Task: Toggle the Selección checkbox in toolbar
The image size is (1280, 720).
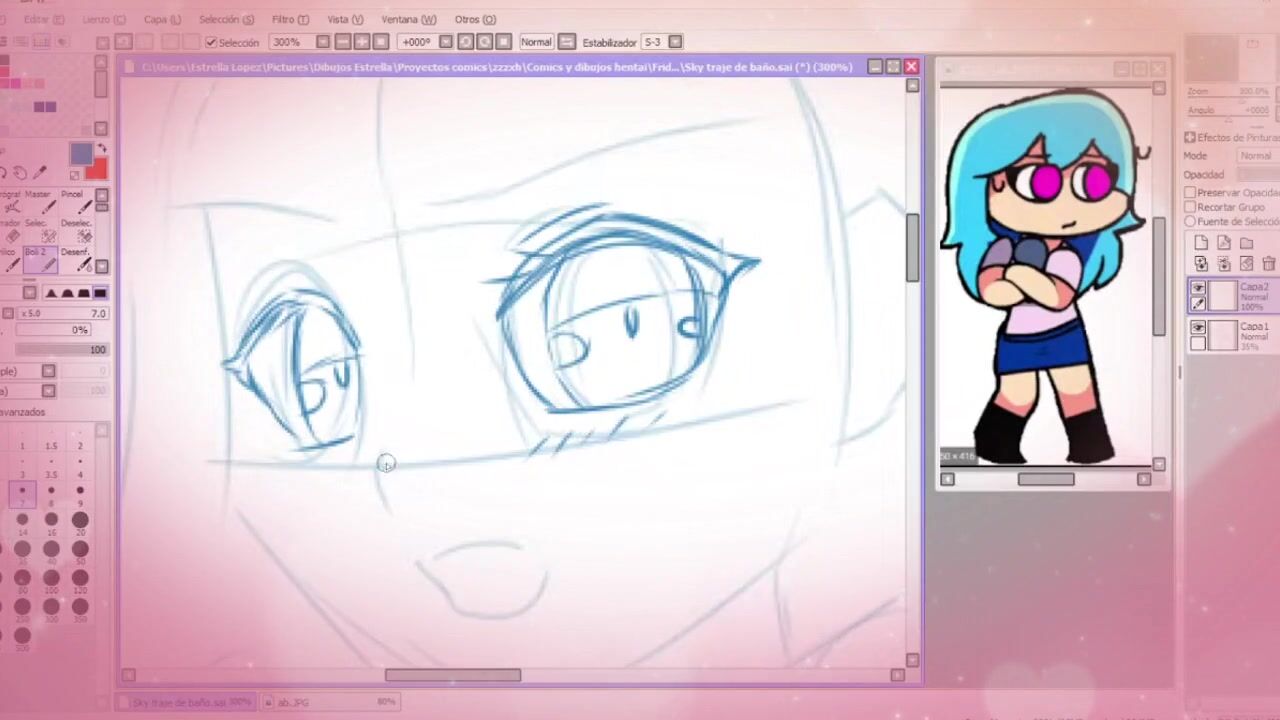Action: (211, 43)
